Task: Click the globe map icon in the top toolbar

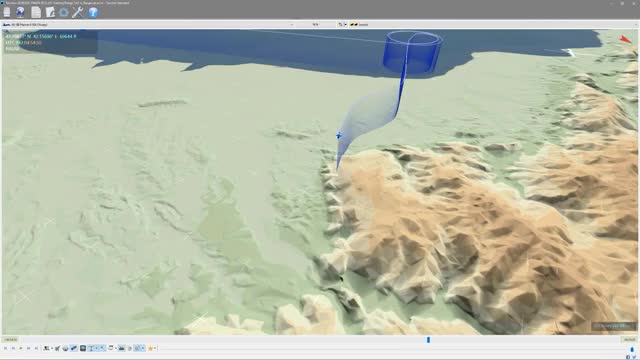Action: (20, 12)
